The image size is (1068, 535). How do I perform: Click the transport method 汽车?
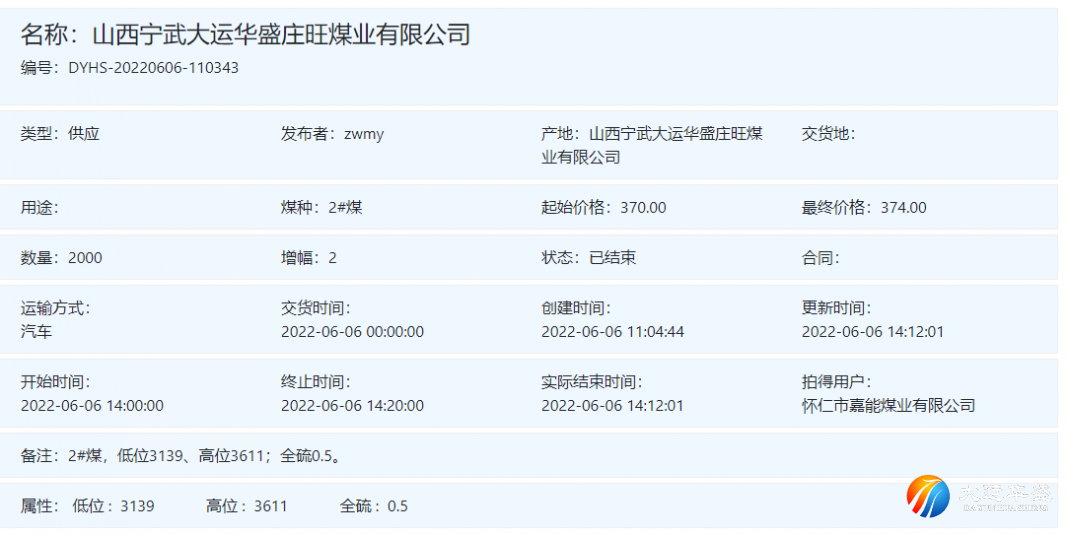(x=37, y=331)
